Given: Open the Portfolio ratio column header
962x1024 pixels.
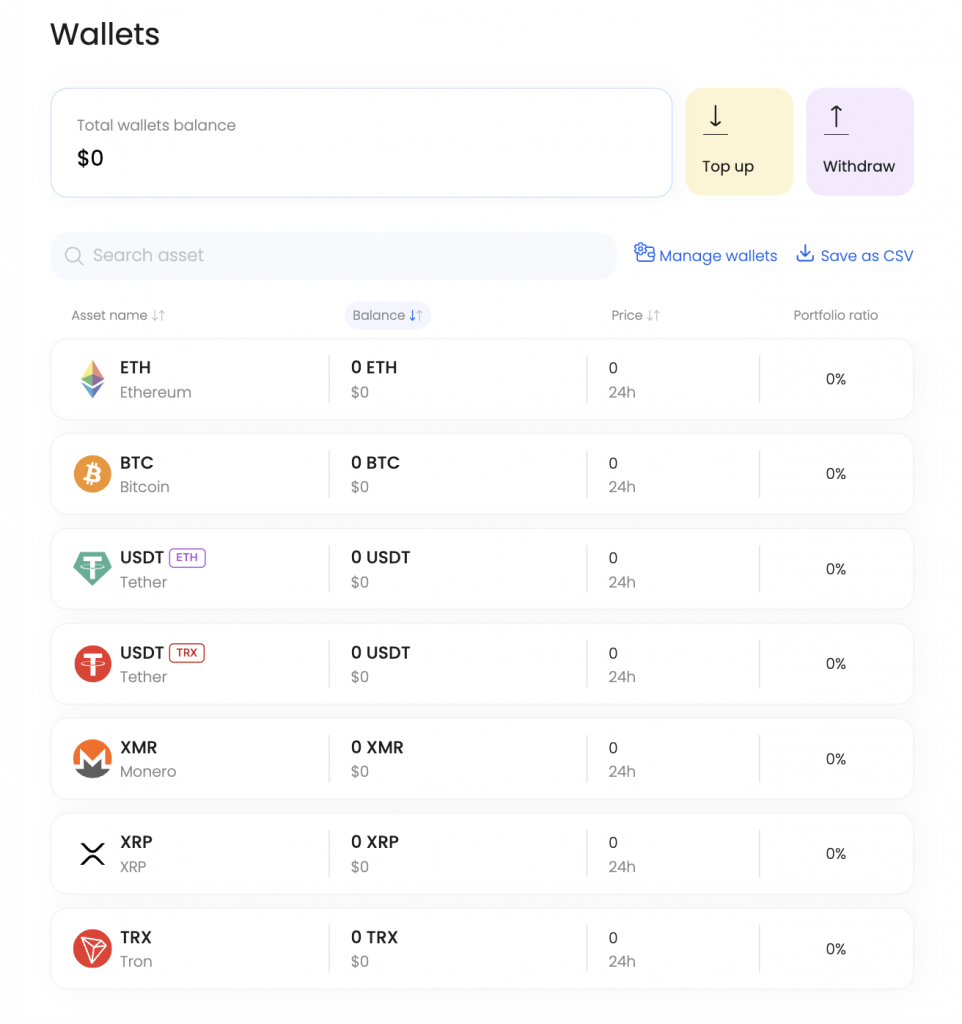Looking at the screenshot, I should point(835,315).
